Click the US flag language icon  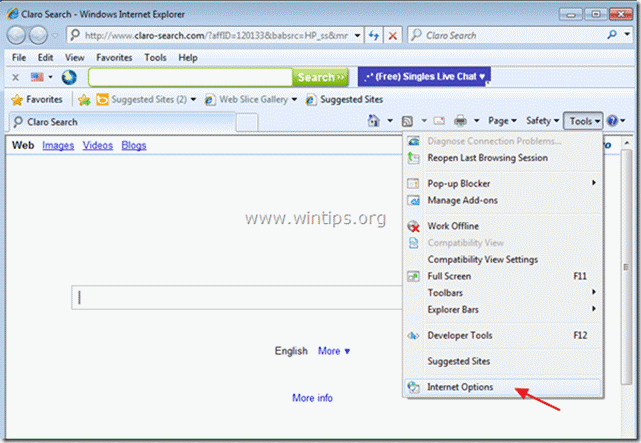click(37, 77)
